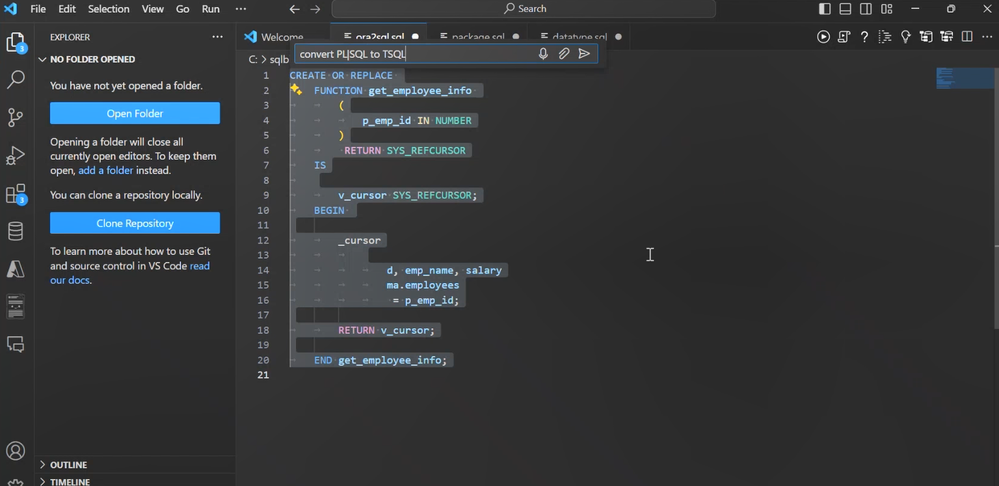
Task: Open the Source Control view
Action: (15, 117)
